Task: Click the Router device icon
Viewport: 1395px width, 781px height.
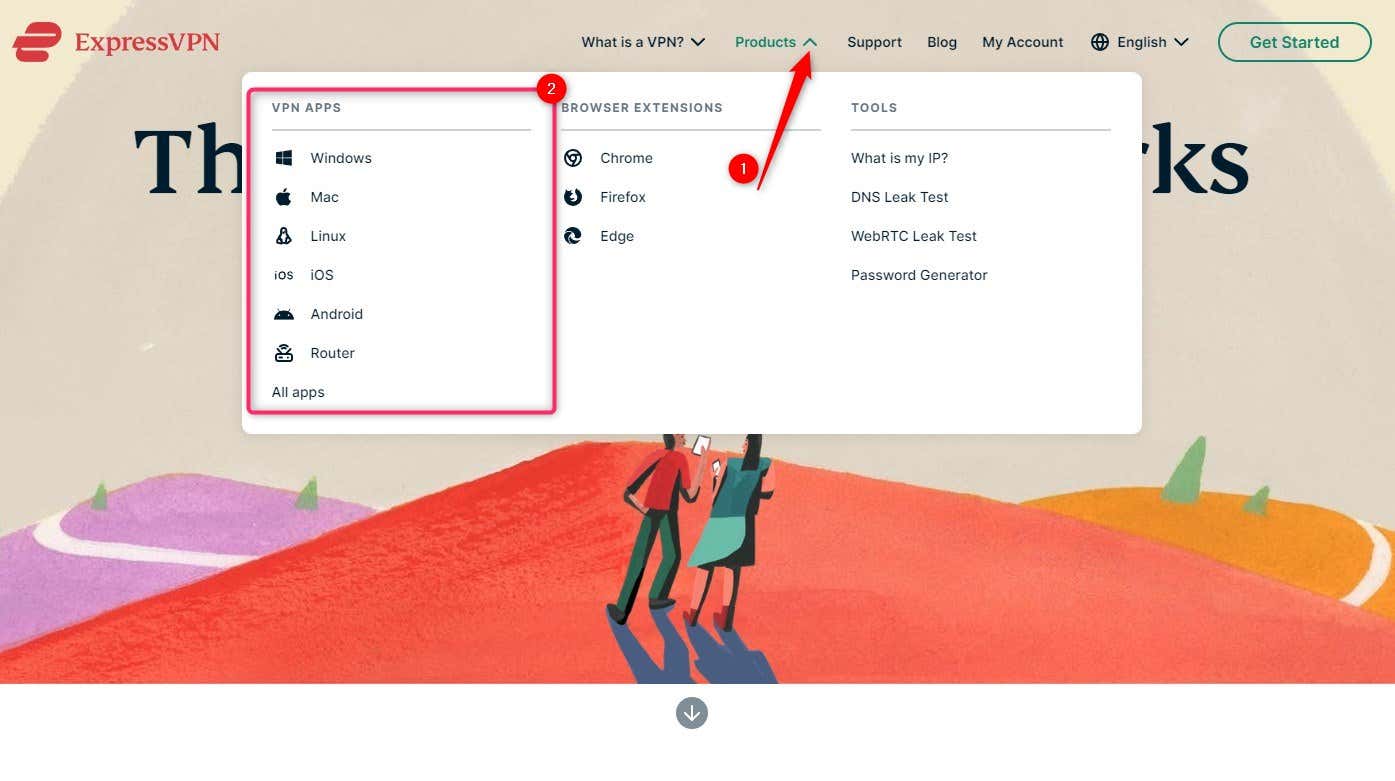Action: coord(284,353)
